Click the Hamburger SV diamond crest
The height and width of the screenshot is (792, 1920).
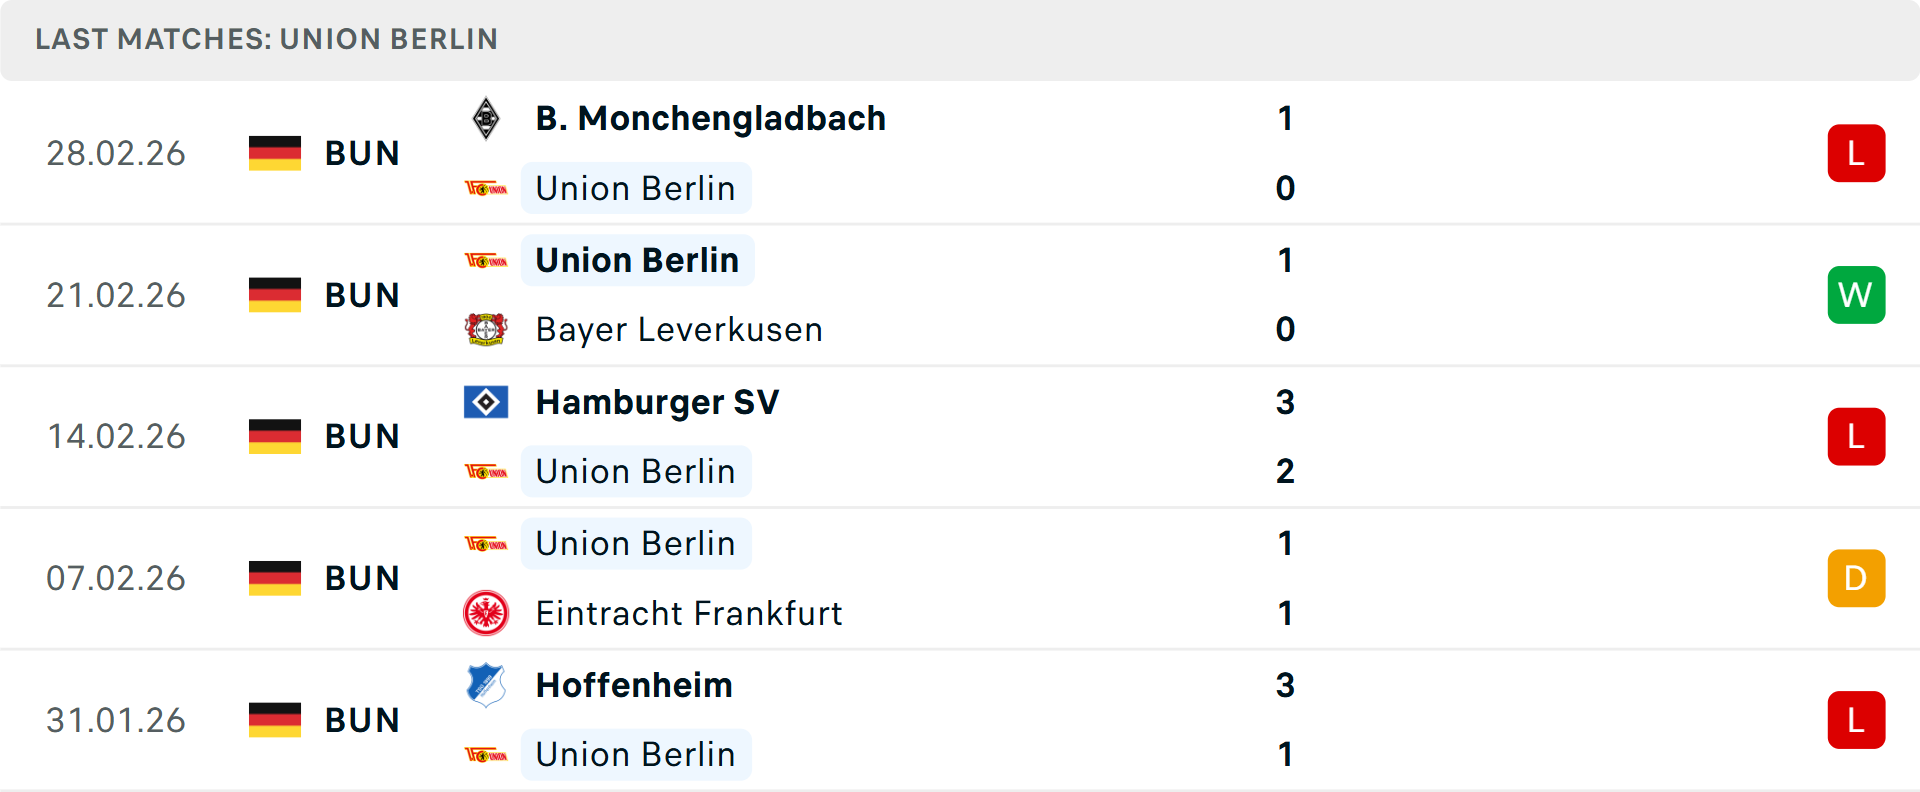point(486,402)
